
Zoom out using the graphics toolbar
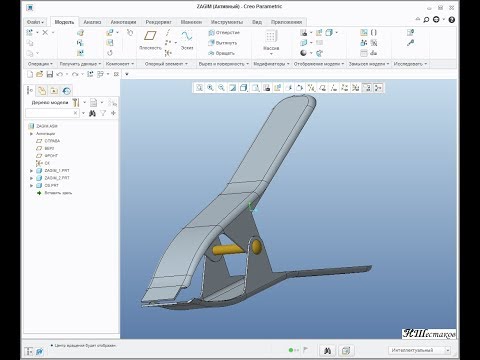pos(221,88)
